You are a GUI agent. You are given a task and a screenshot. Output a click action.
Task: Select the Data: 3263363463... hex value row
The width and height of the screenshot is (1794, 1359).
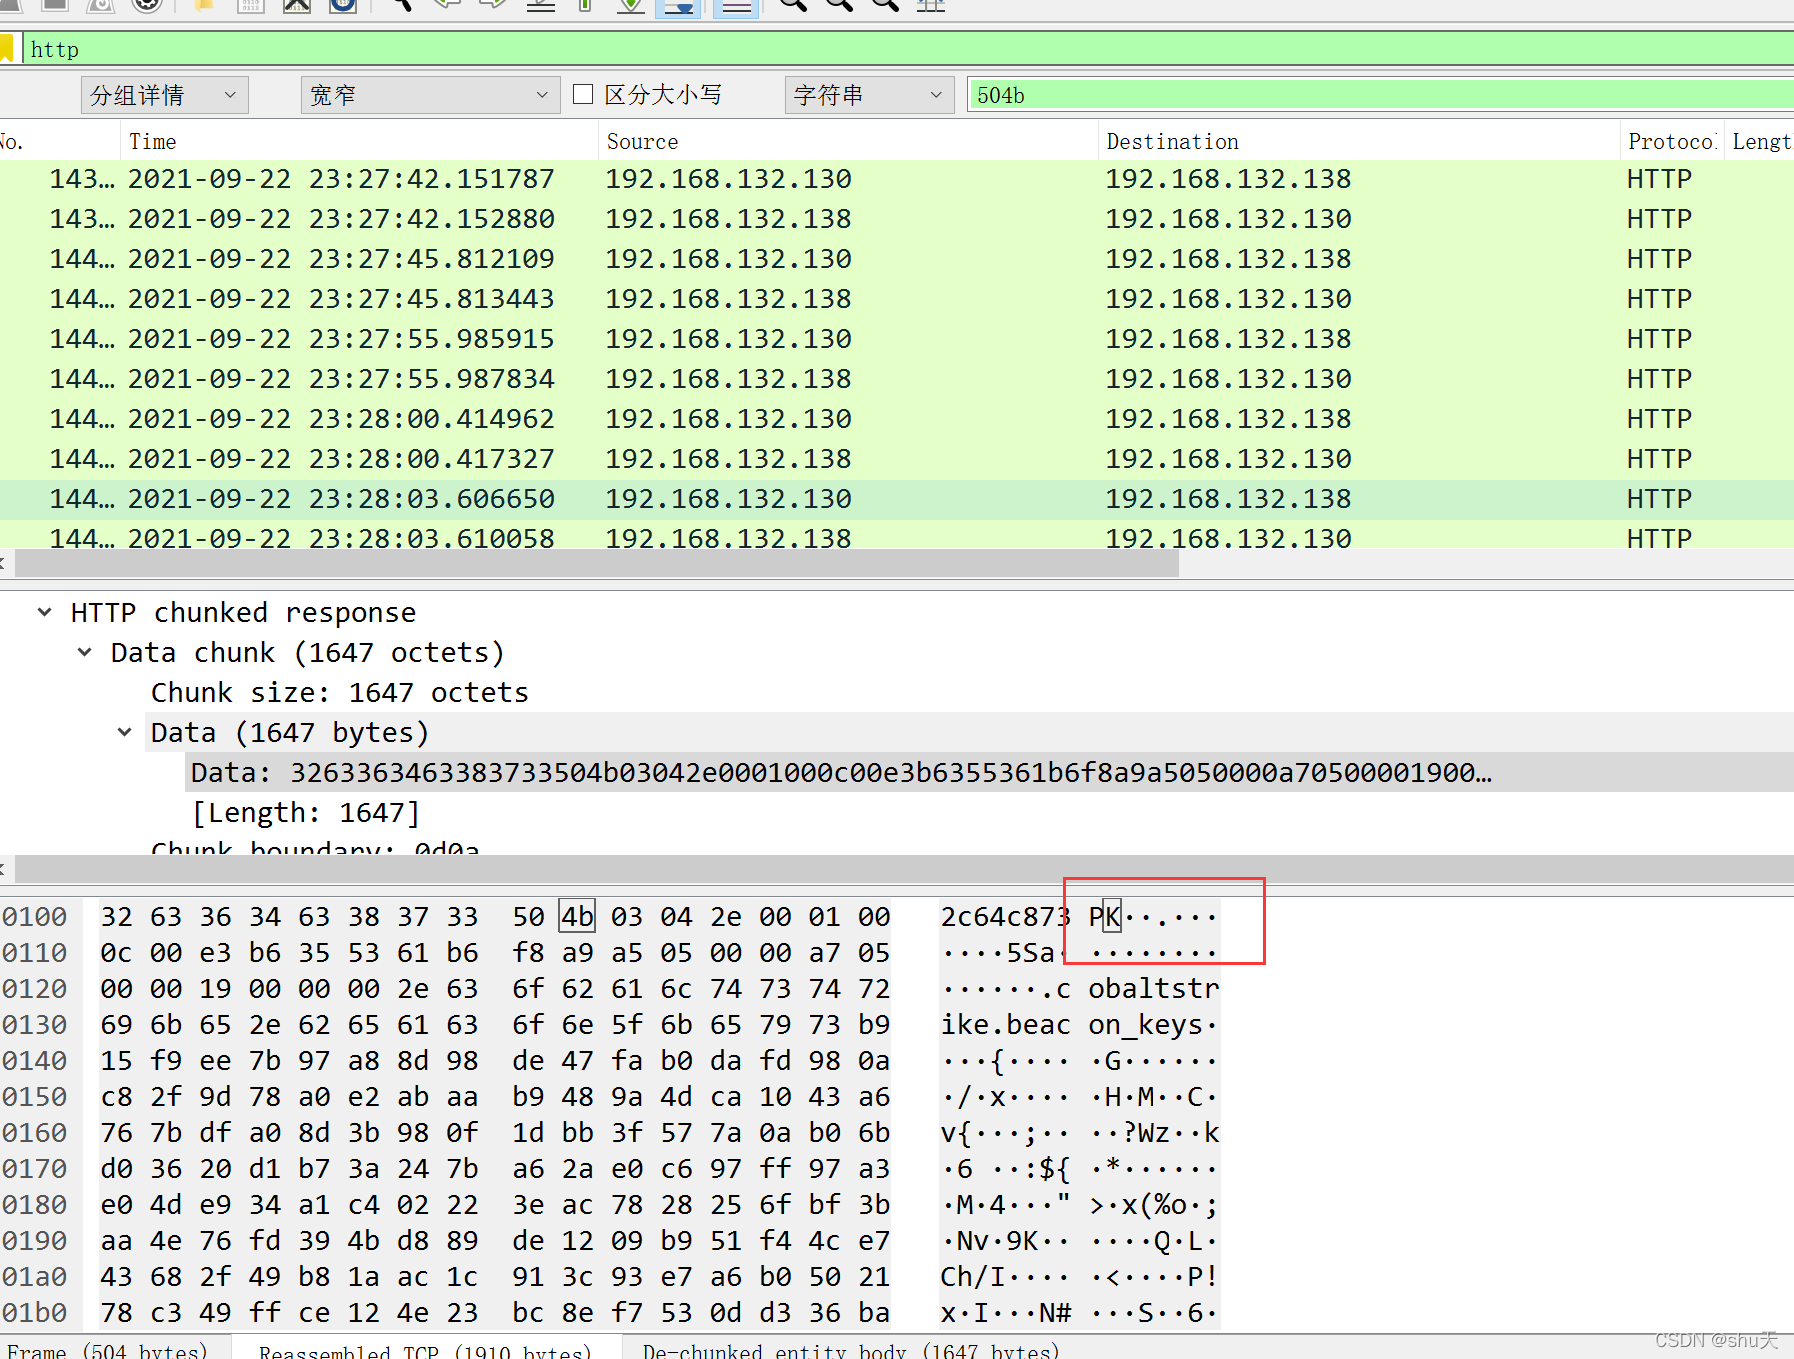point(840,772)
